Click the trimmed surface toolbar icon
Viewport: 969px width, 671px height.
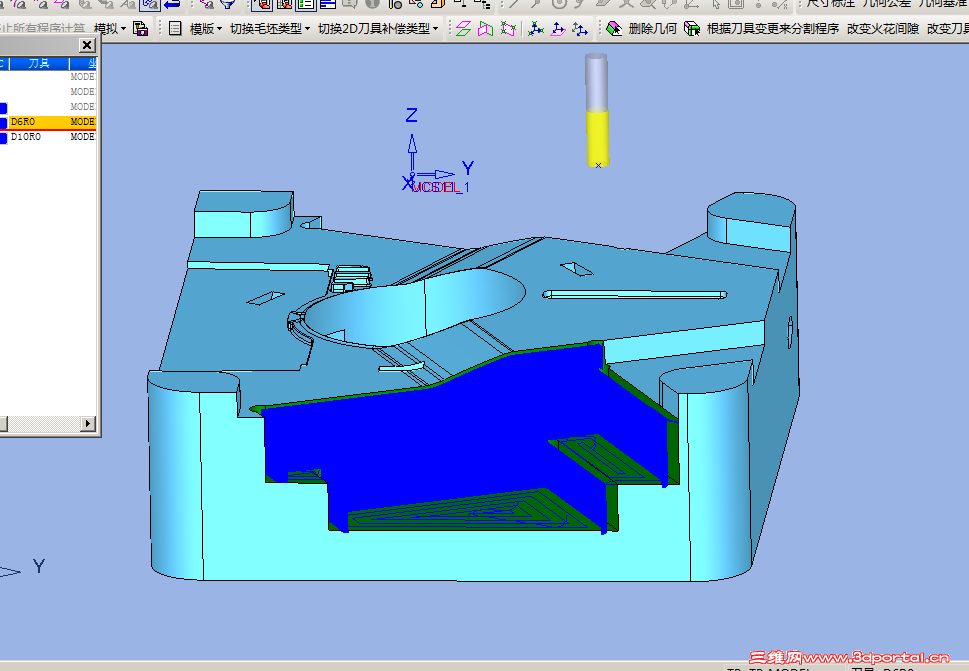tap(509, 29)
